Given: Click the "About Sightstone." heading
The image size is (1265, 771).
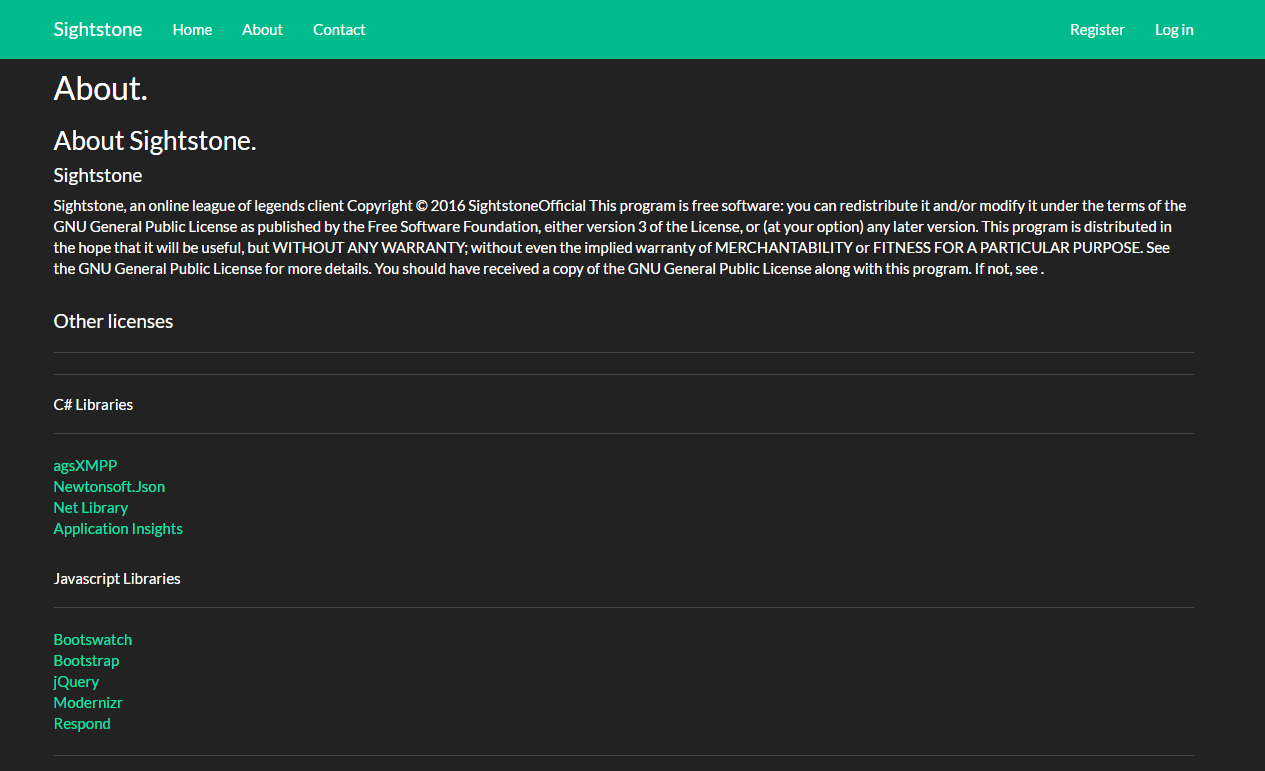Looking at the screenshot, I should 155,140.
